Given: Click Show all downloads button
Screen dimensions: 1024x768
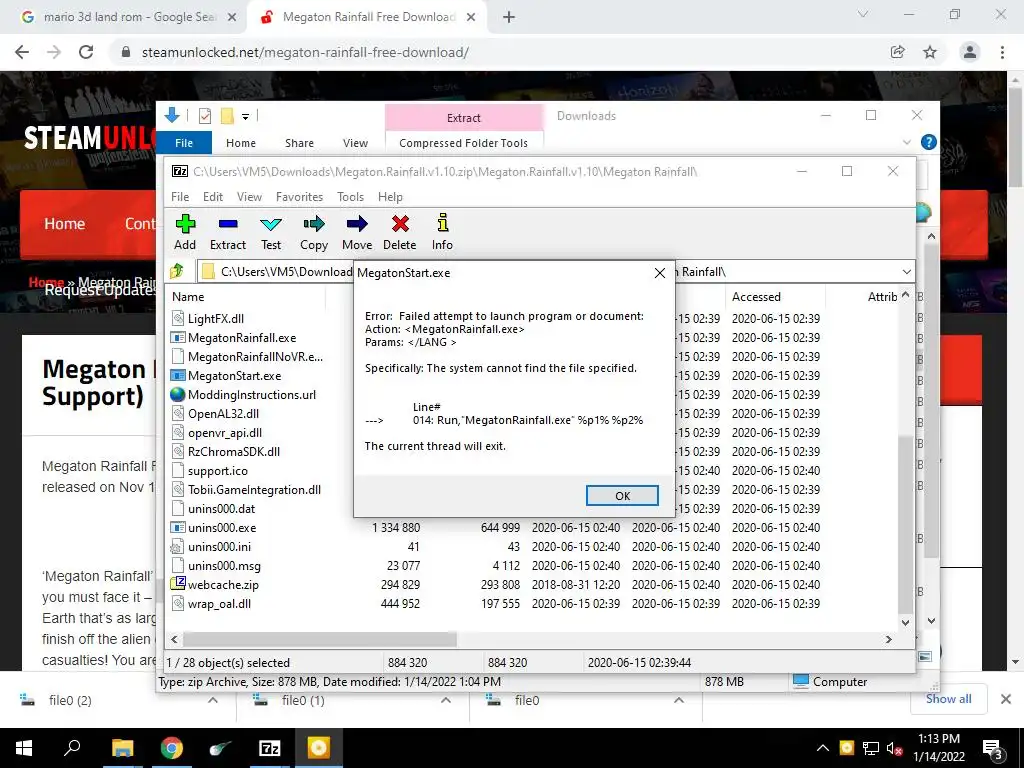Looking at the screenshot, I should click(948, 699).
